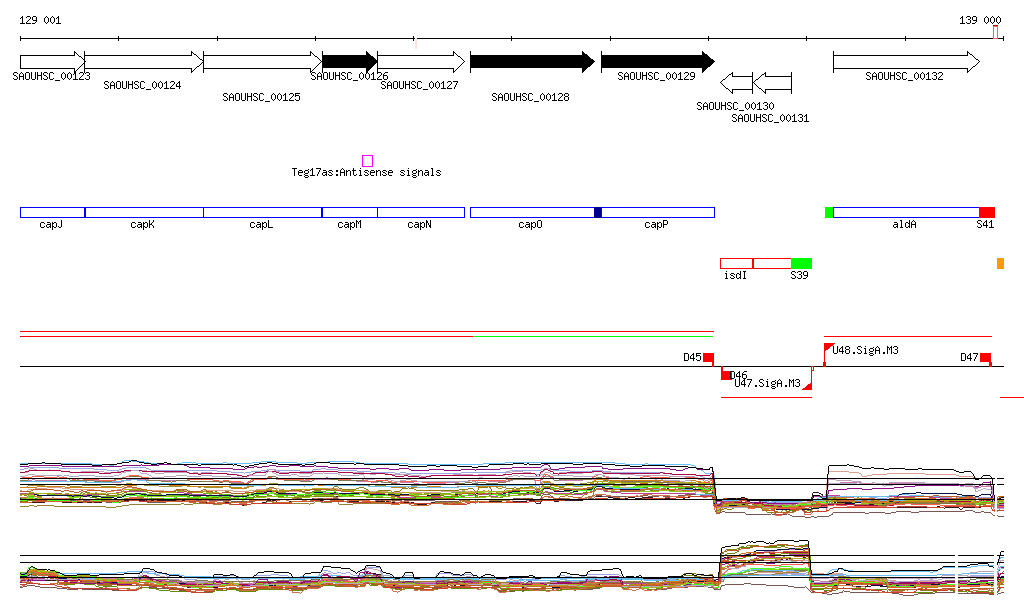Select the black SAOUHSC_00128 gene arrow

pos(532,62)
